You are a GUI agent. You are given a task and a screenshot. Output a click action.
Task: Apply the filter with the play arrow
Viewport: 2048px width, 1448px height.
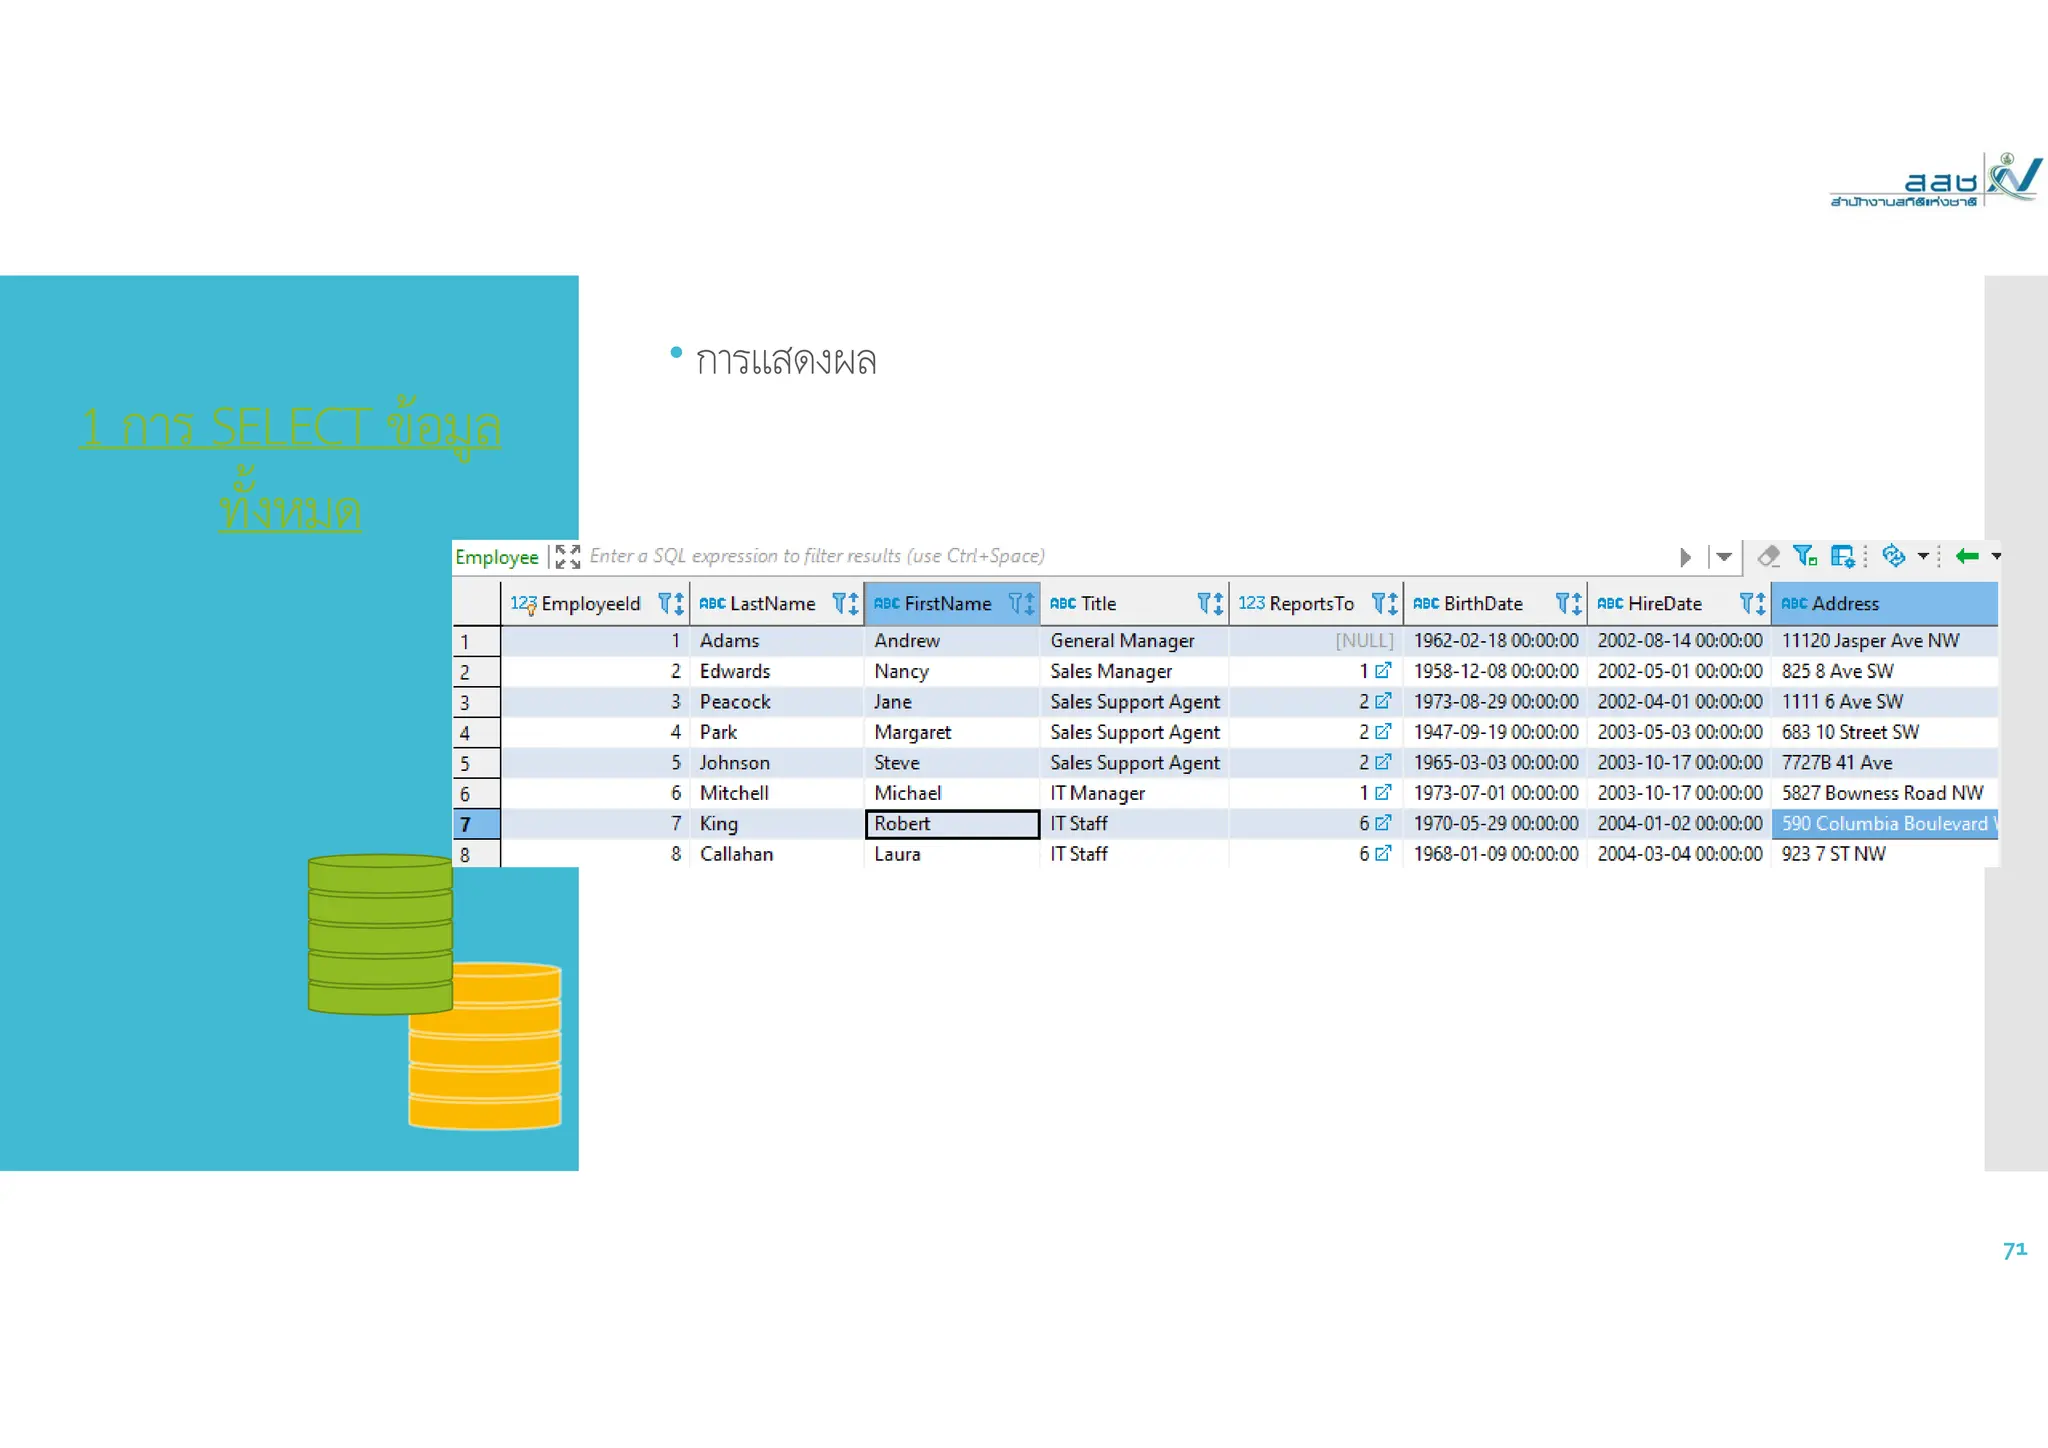click(x=1686, y=557)
